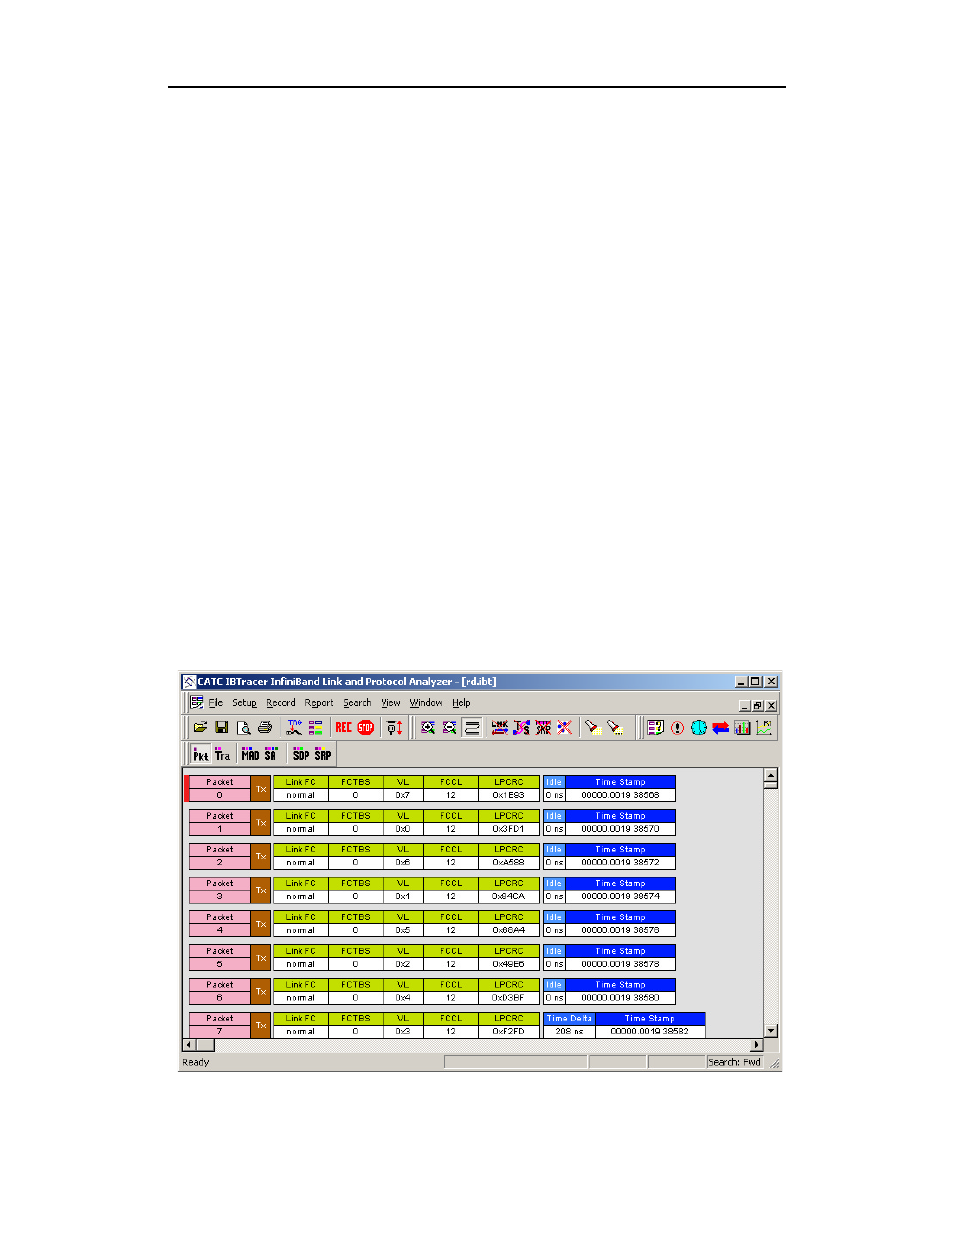954x1235 pixels.
Task: Click the zoom in magnifier icon
Action: [428, 728]
